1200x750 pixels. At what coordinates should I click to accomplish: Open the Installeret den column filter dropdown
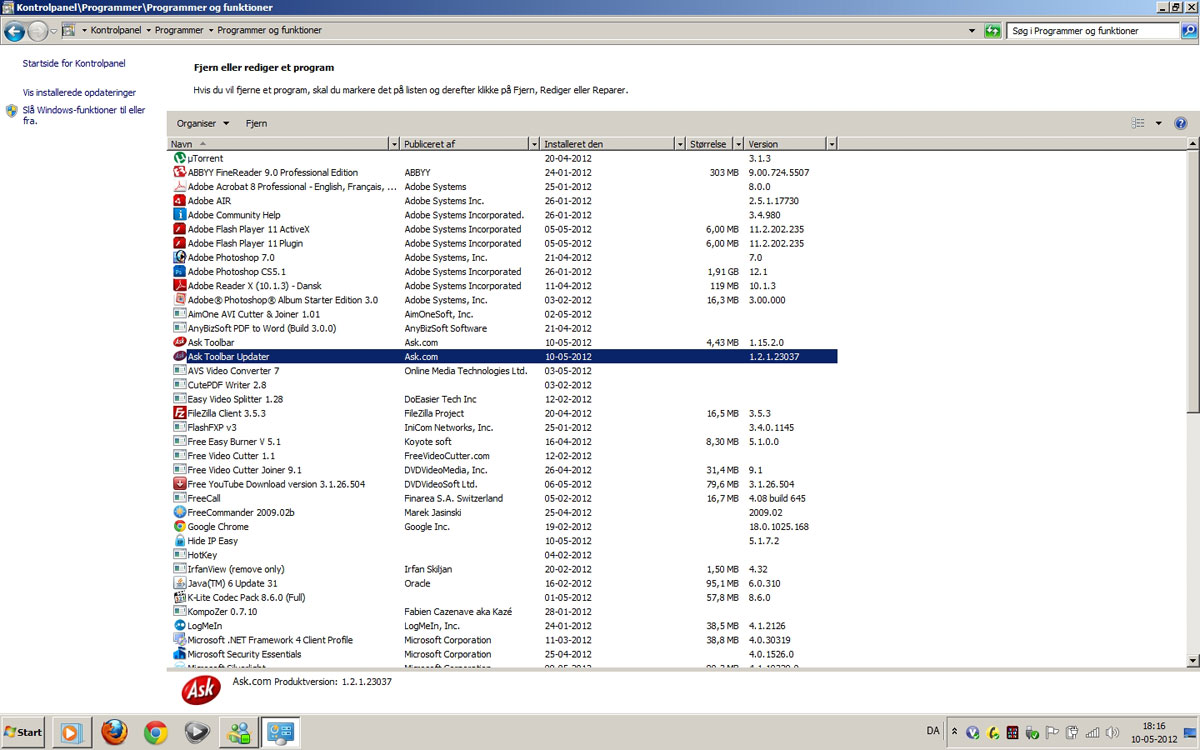click(x=681, y=144)
